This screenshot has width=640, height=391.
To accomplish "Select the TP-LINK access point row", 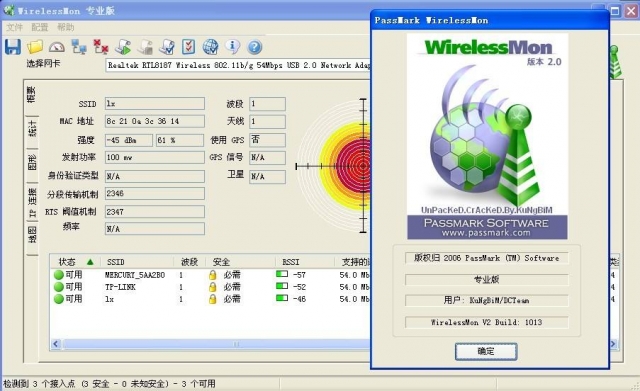I will [x=210, y=287].
